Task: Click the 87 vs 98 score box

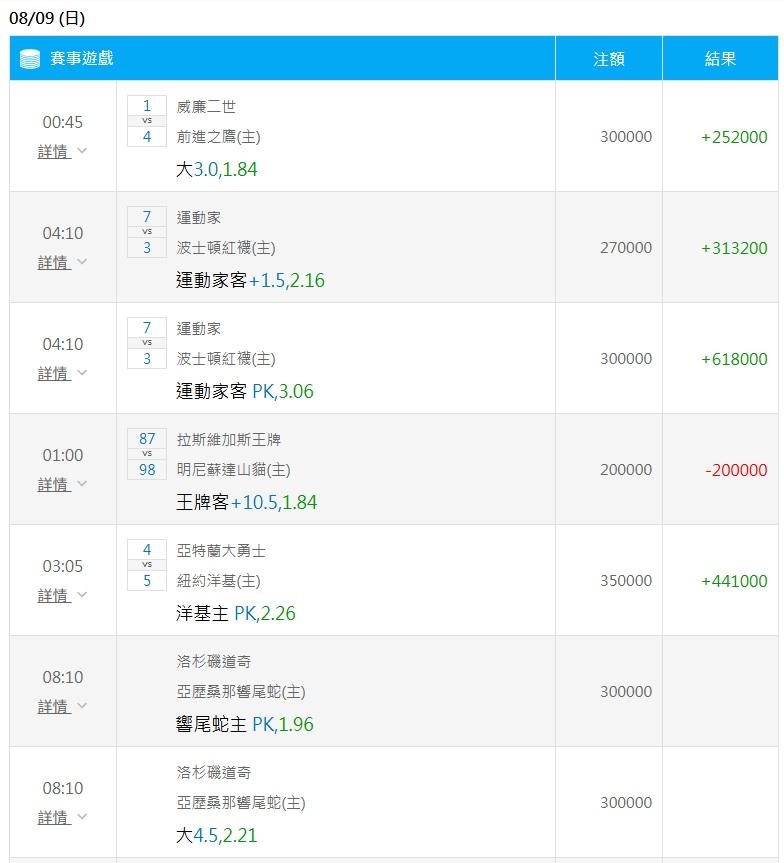Action: [x=147, y=454]
